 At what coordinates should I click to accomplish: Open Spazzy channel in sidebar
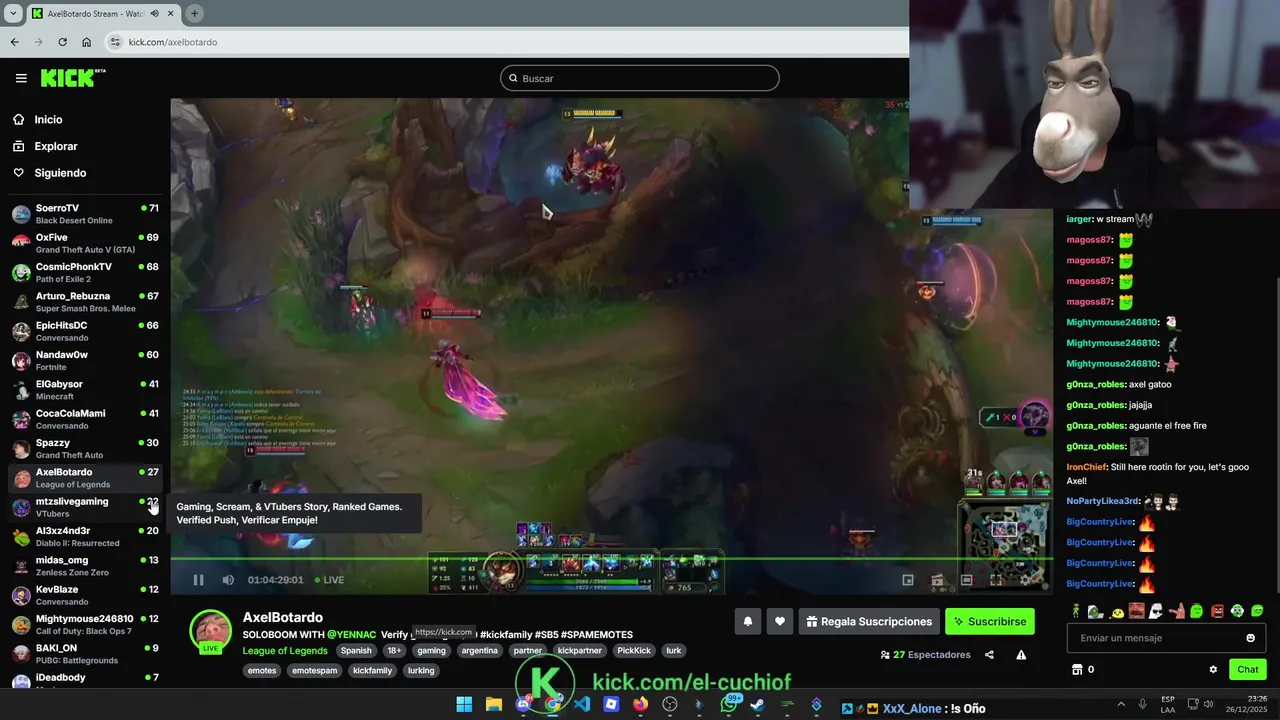85,448
